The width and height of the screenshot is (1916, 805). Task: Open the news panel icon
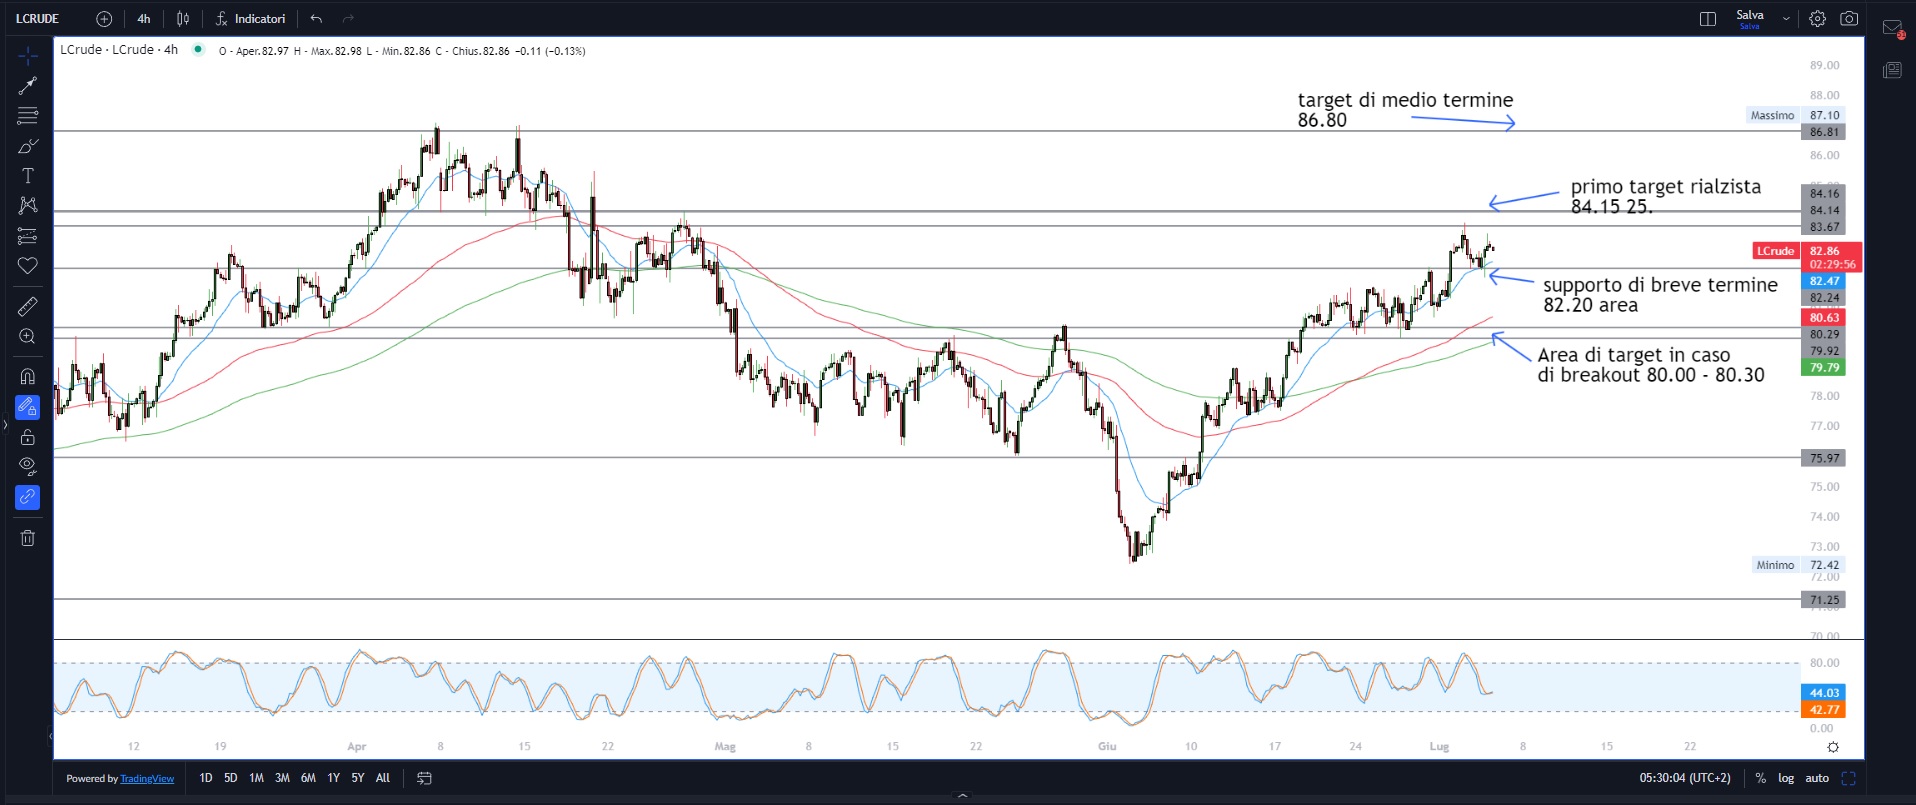click(x=1892, y=70)
